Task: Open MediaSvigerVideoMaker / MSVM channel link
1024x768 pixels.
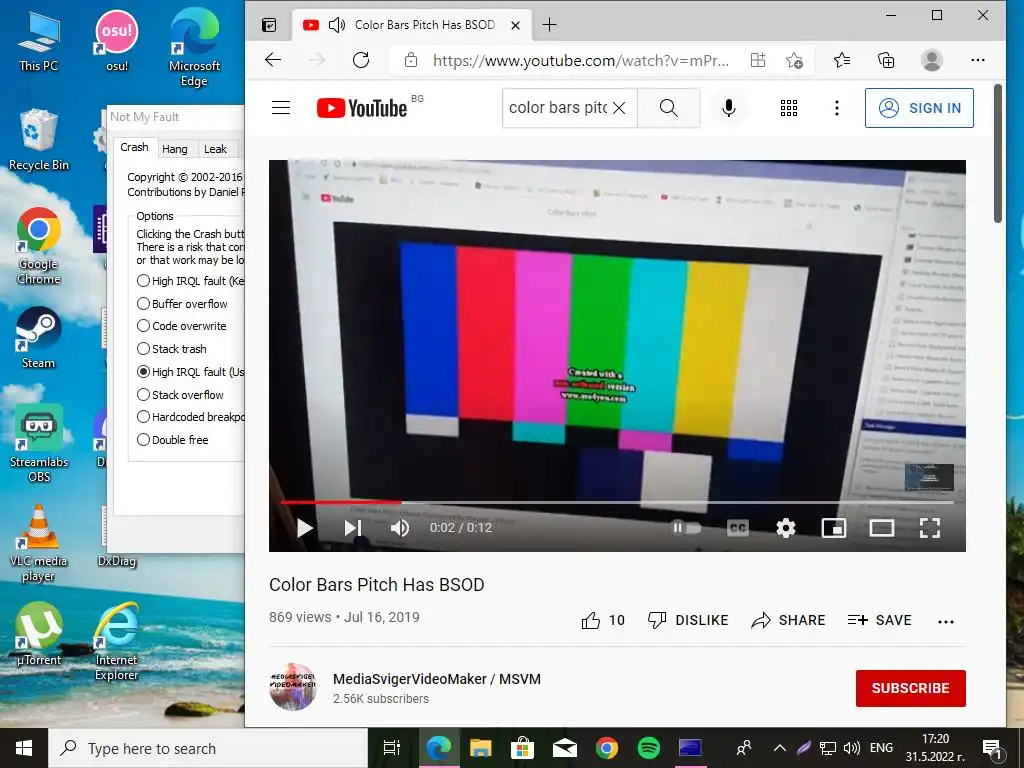Action: (437, 679)
